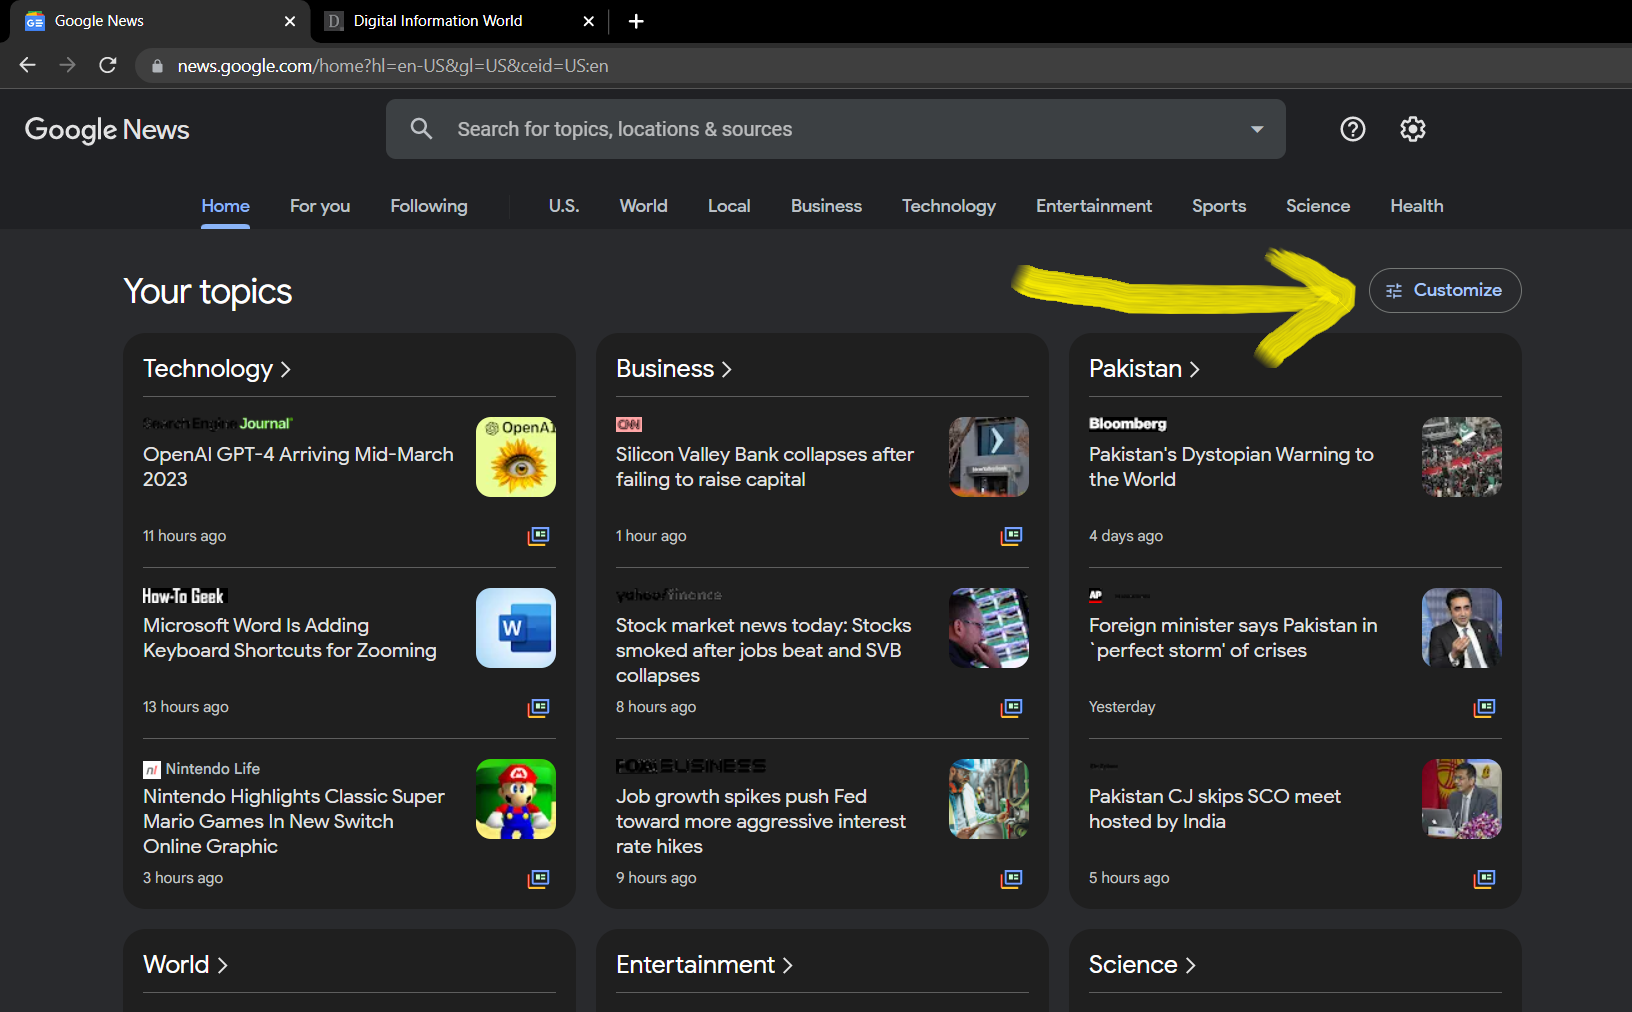Click the Microsoft Word logo thumbnail
1632x1012 pixels.
(516, 628)
